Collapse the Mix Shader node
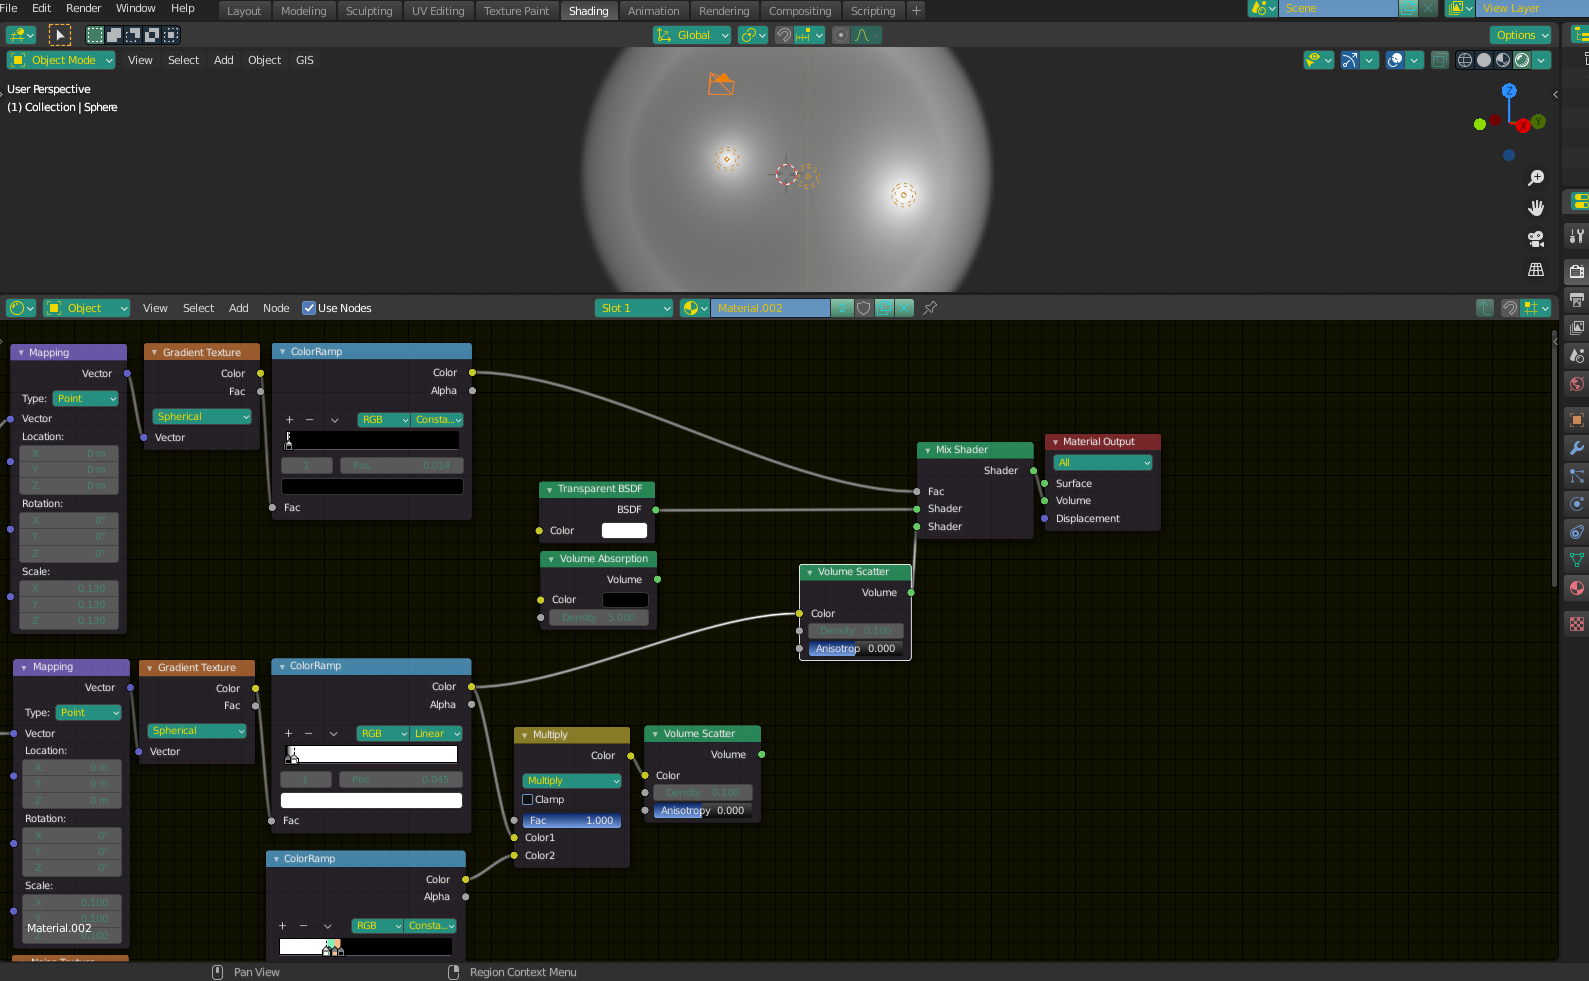The image size is (1589, 981). (927, 450)
